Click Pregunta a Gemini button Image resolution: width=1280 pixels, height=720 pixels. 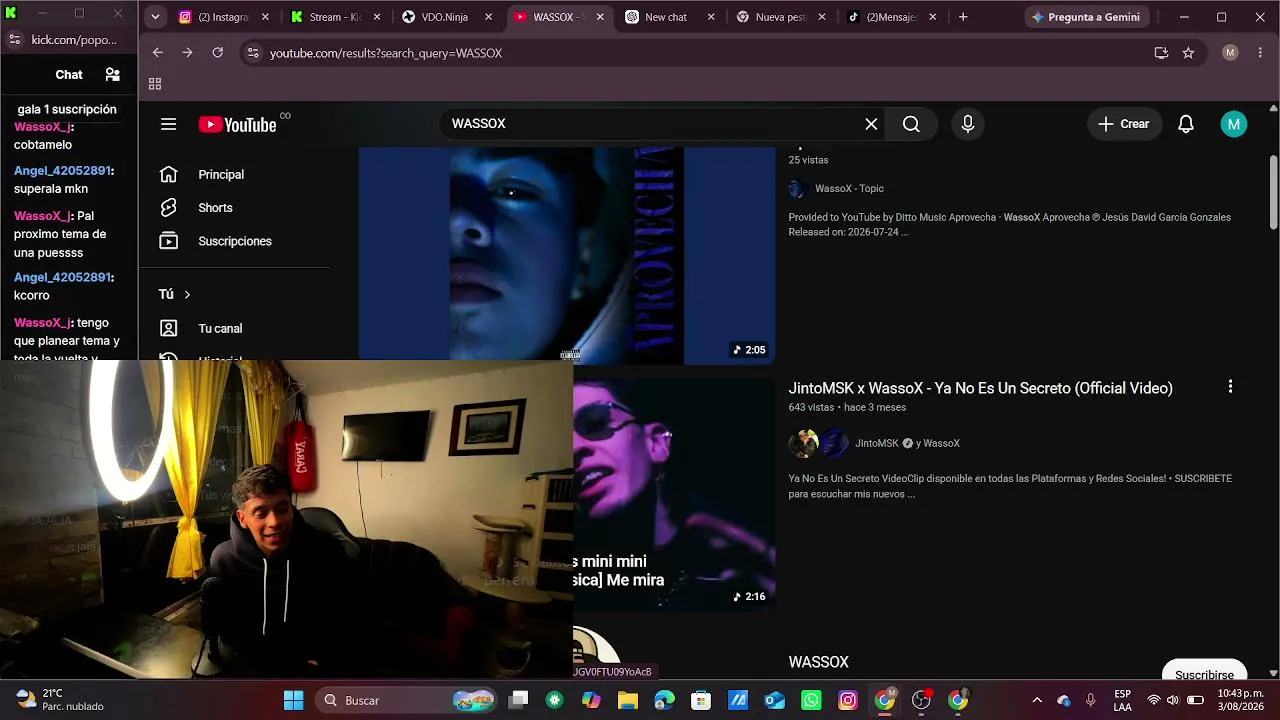1086,17
